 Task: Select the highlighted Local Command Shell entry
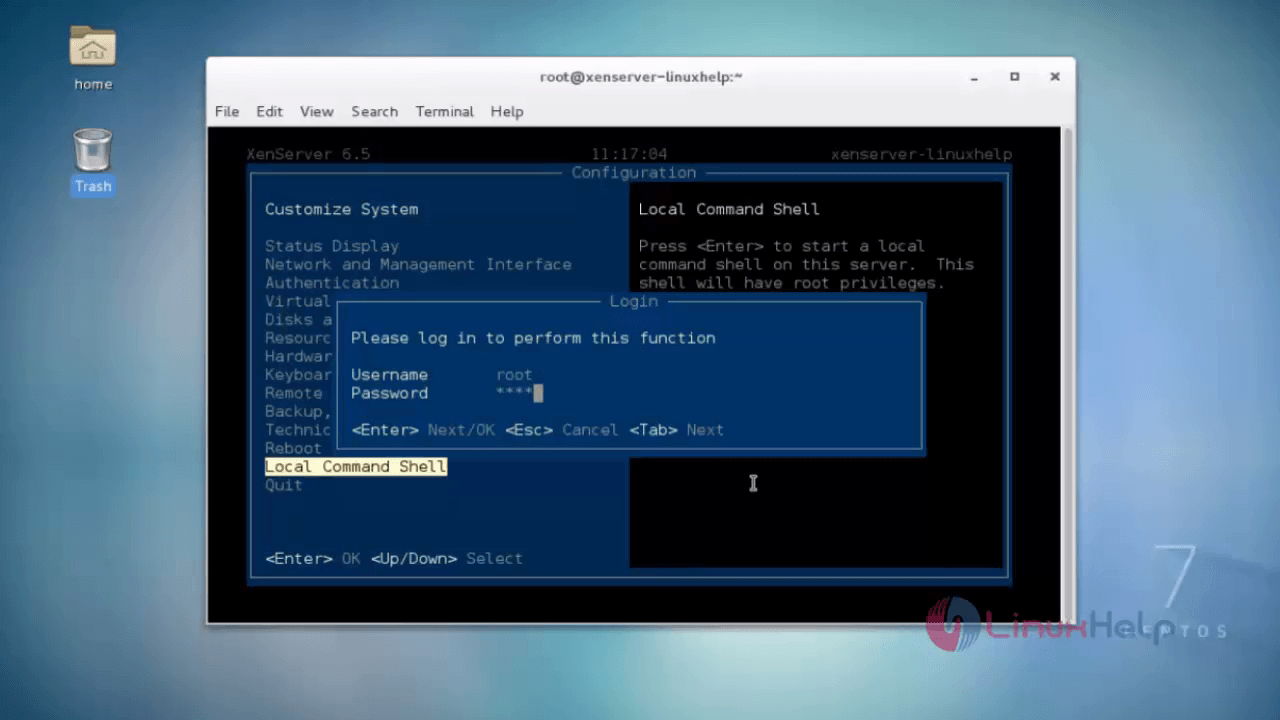[356, 467]
